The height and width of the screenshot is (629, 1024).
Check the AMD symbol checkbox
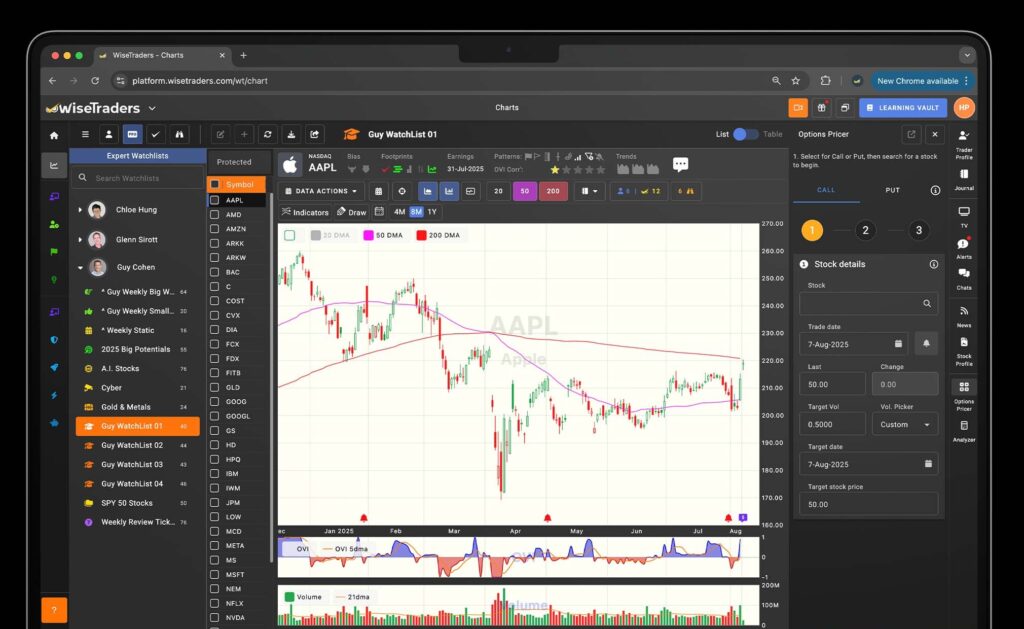(x=214, y=214)
